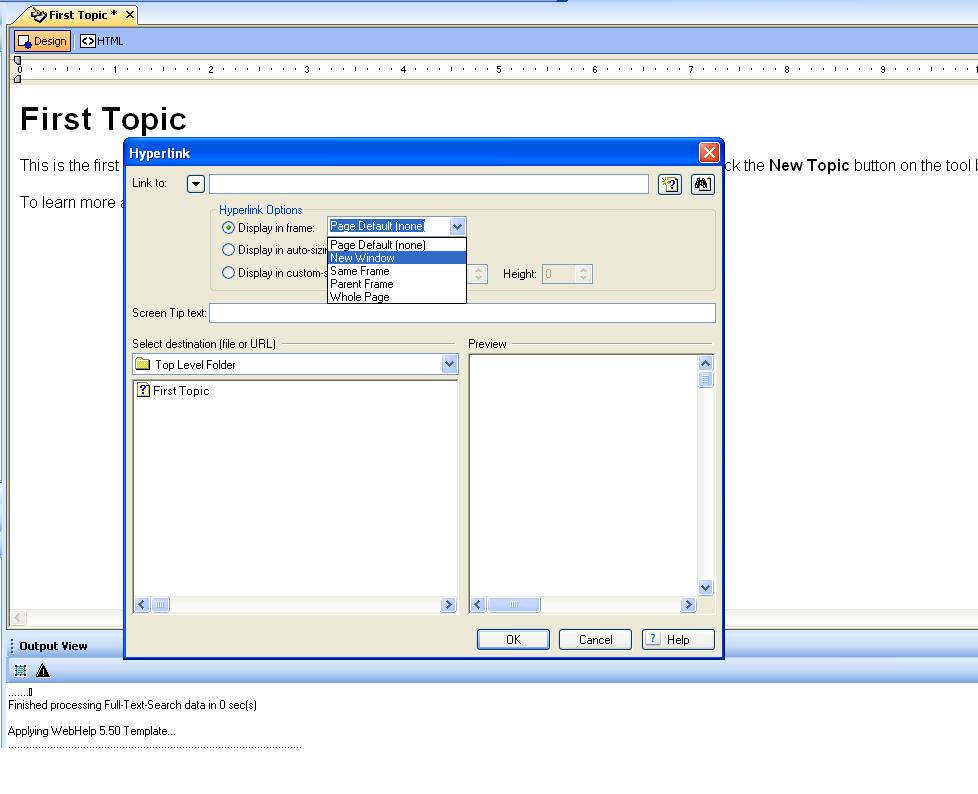Click the warning triangle icon in Output View
978x794 pixels.
point(42,670)
